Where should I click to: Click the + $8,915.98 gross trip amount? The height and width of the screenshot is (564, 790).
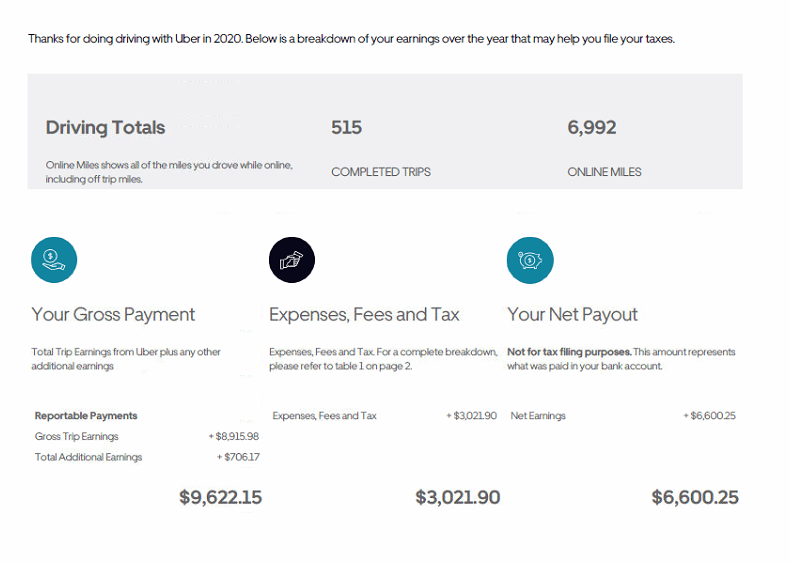pos(233,437)
